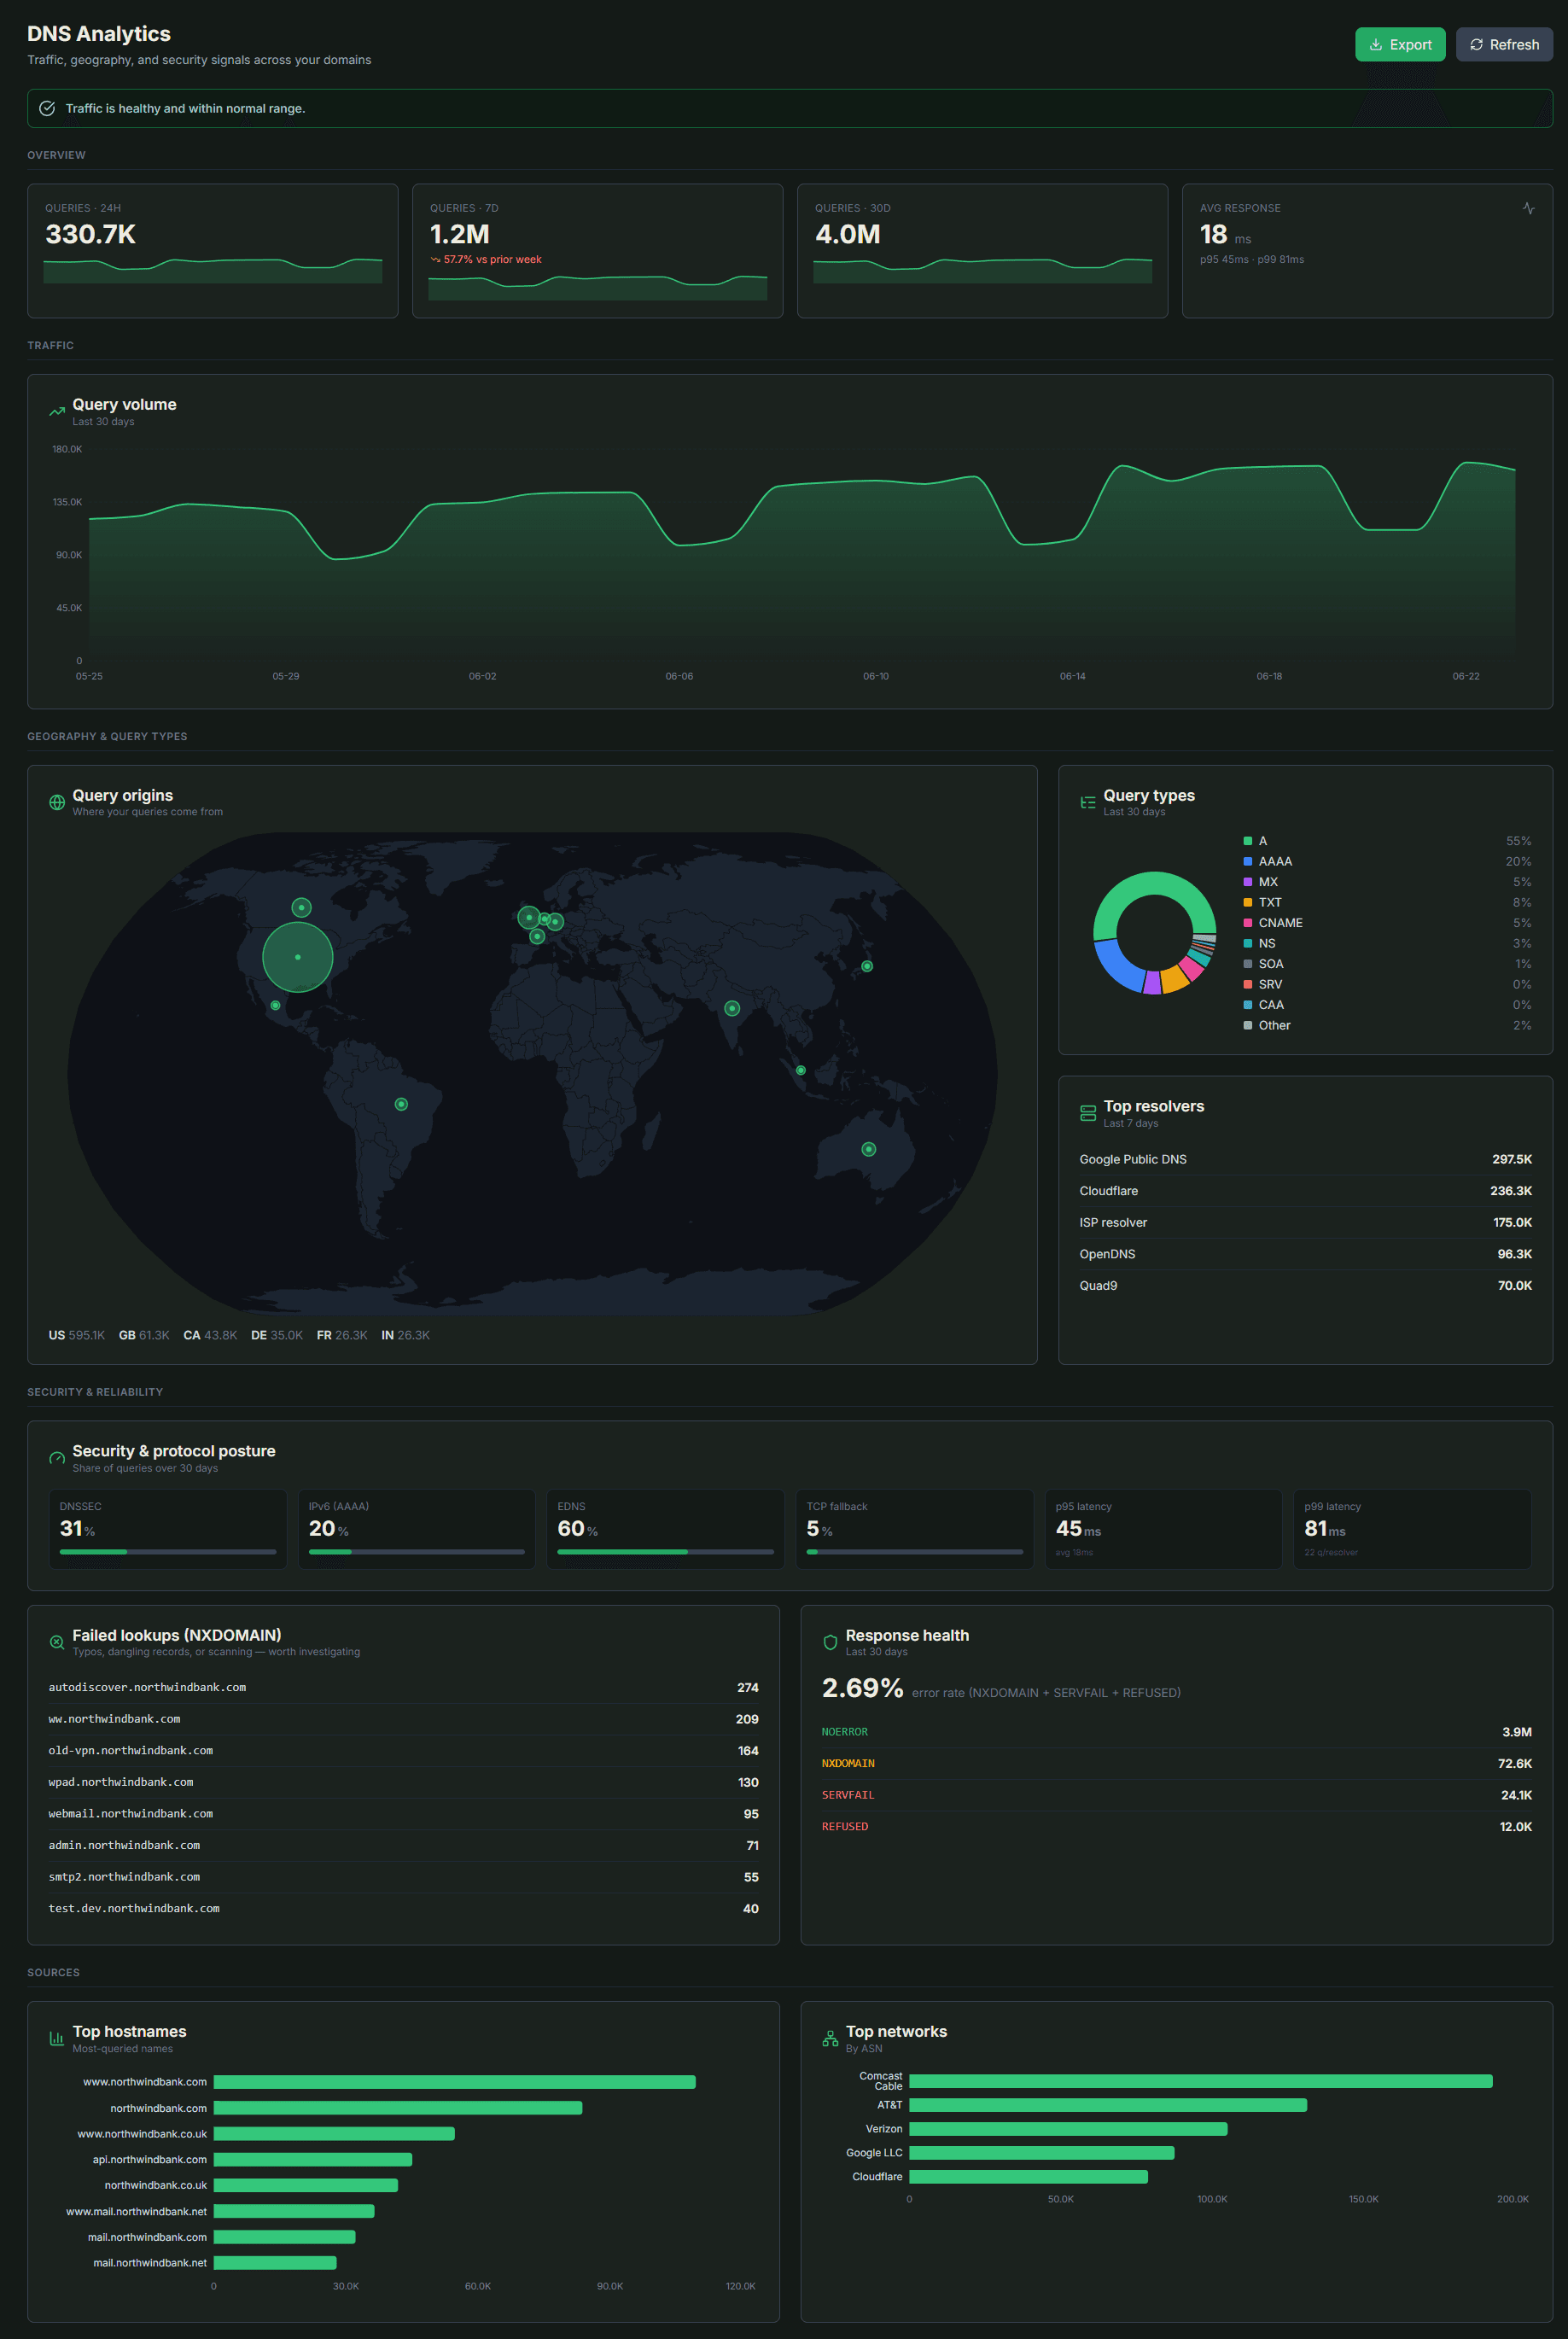The width and height of the screenshot is (1568, 2339).
Task: Click the p95 latency 45ms tile
Action: click(x=1163, y=1529)
